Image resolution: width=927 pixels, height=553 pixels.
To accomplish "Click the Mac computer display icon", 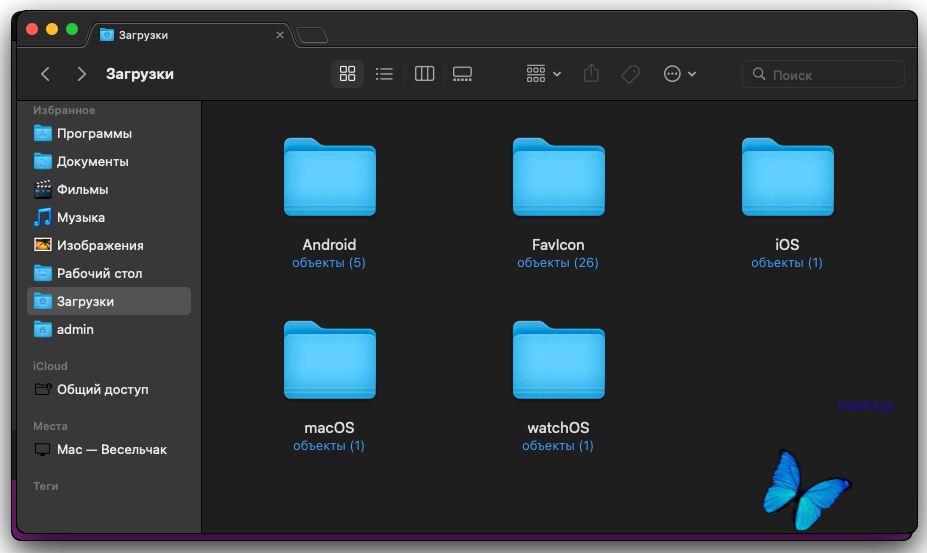I will (x=43, y=449).
